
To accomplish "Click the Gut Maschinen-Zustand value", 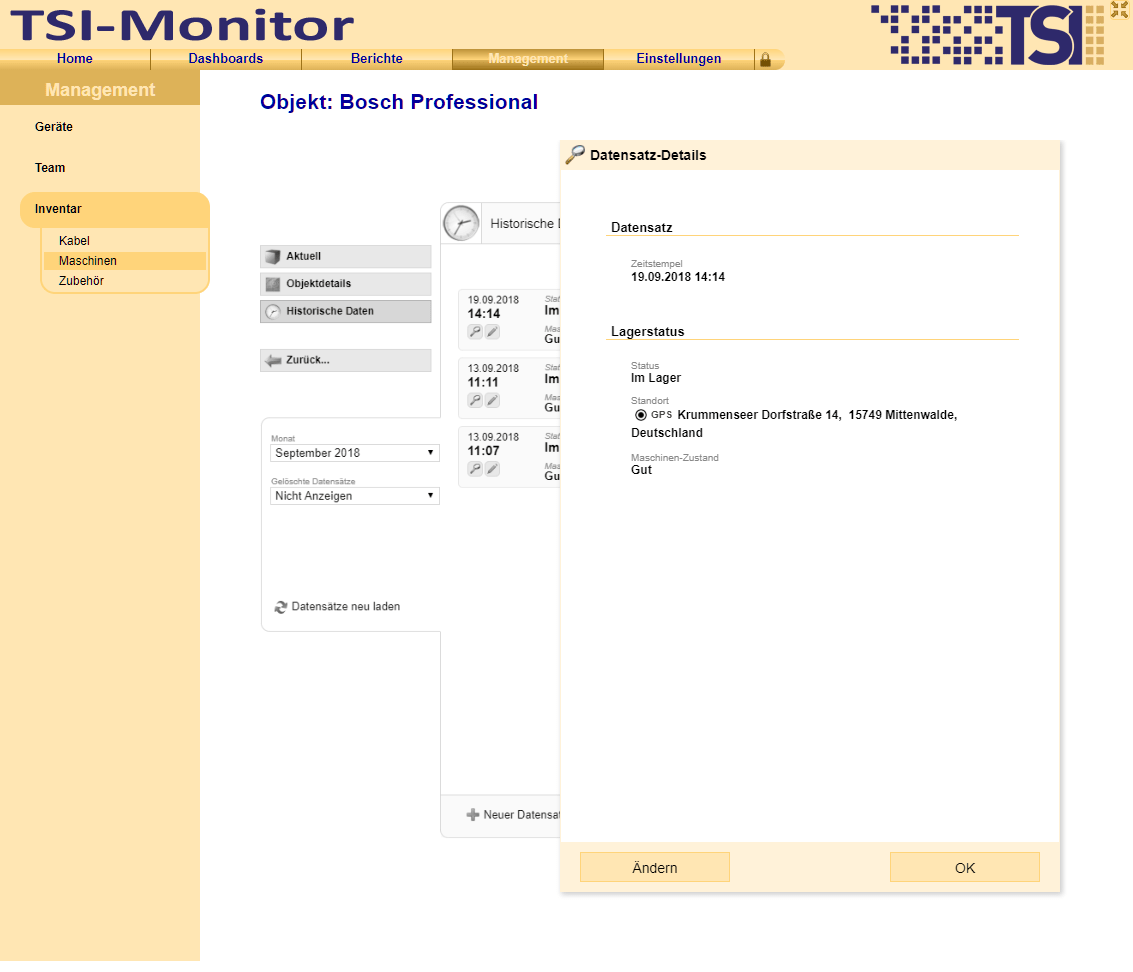I will coord(641,470).
